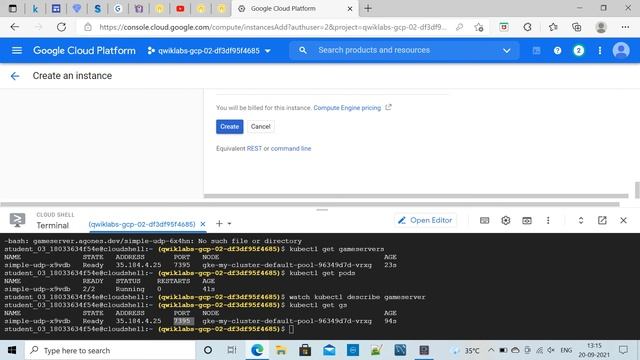Open the Help question mark icon
Viewport: 640px width, 360px height.
[x=557, y=51]
